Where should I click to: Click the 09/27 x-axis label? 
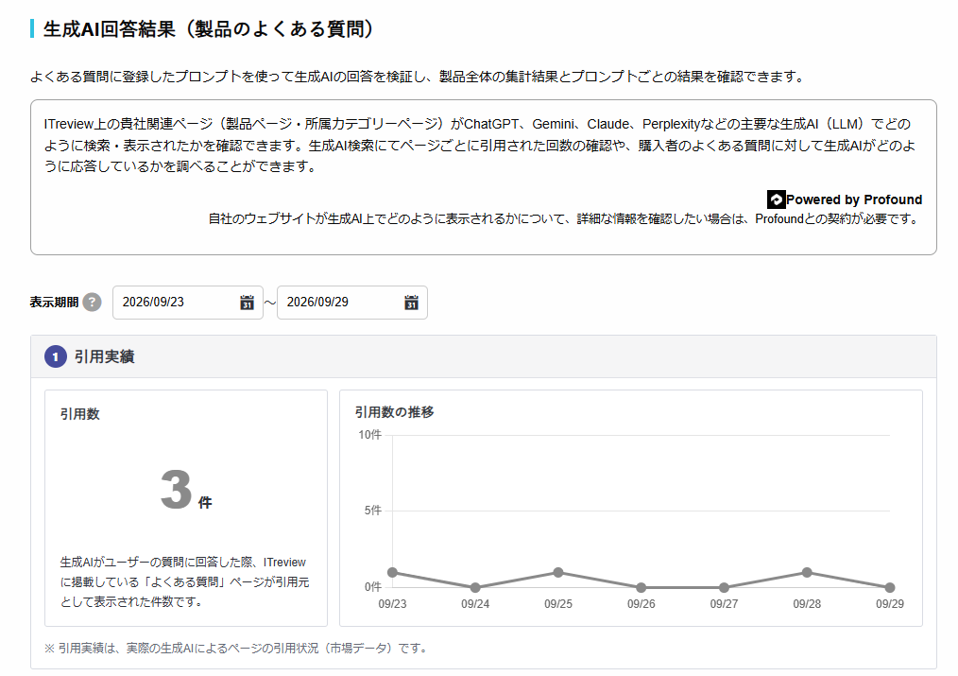pos(724,604)
